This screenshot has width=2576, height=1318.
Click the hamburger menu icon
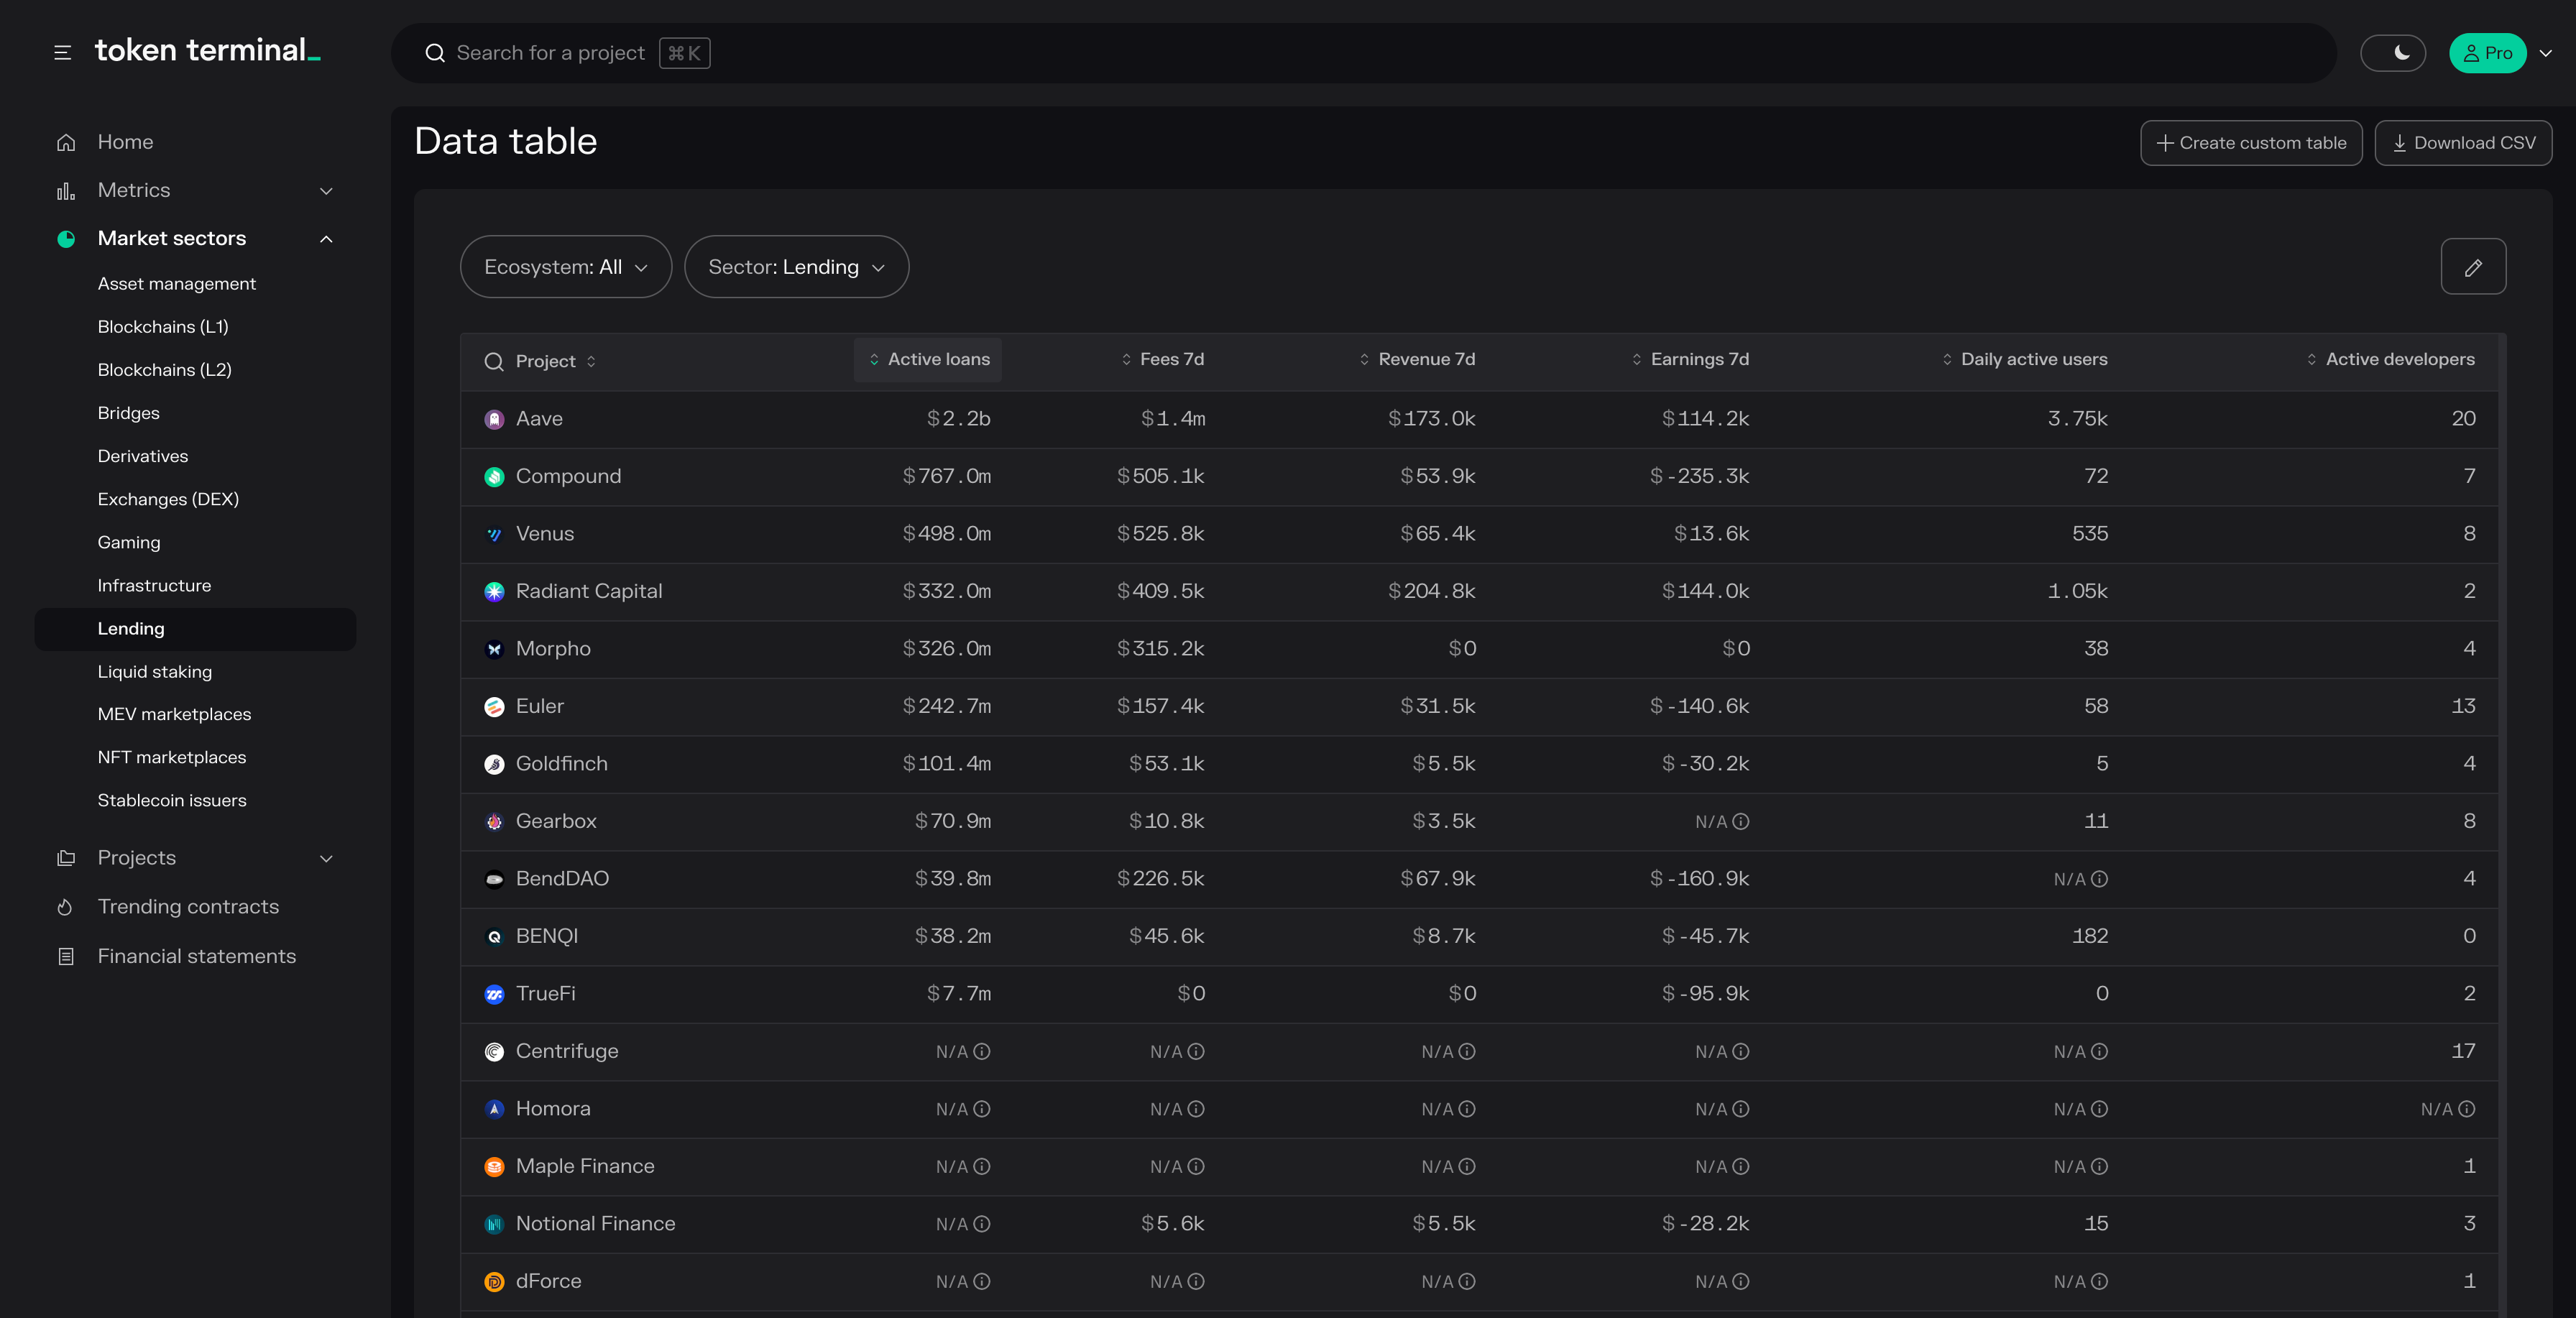tap(62, 53)
